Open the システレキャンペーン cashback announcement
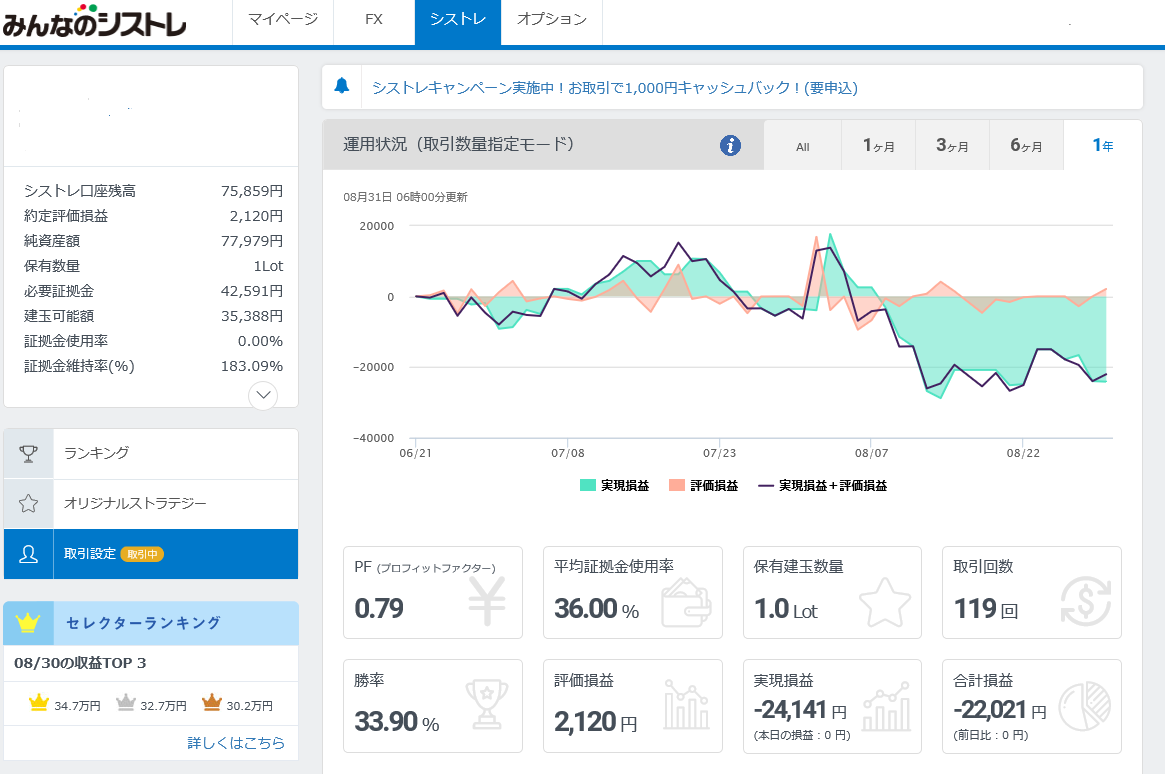This screenshot has width=1165, height=774. [614, 88]
